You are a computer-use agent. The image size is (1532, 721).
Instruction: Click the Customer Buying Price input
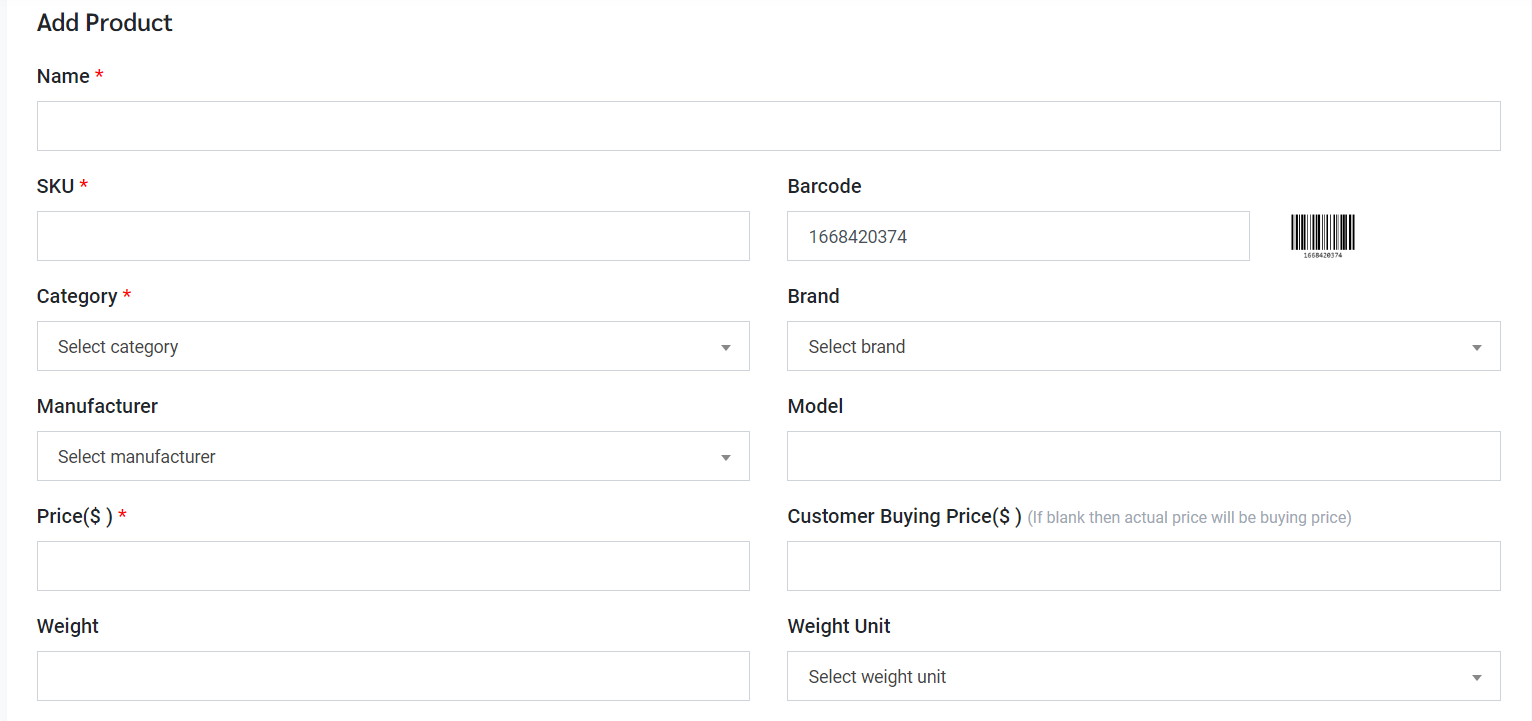coord(1143,566)
